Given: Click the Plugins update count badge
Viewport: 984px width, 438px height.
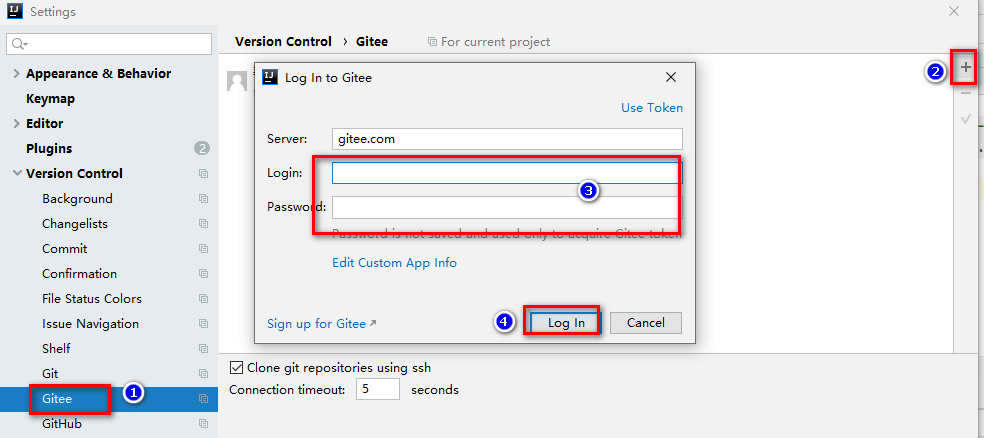Looking at the screenshot, I should pyautogui.click(x=202, y=149).
